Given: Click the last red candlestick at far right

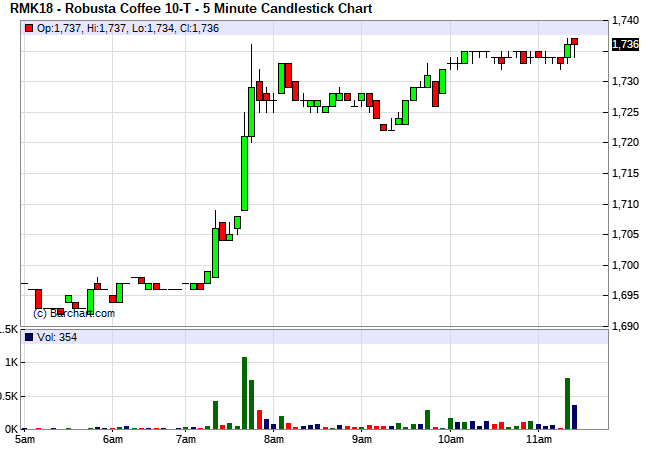Looking at the screenshot, I should point(575,41).
